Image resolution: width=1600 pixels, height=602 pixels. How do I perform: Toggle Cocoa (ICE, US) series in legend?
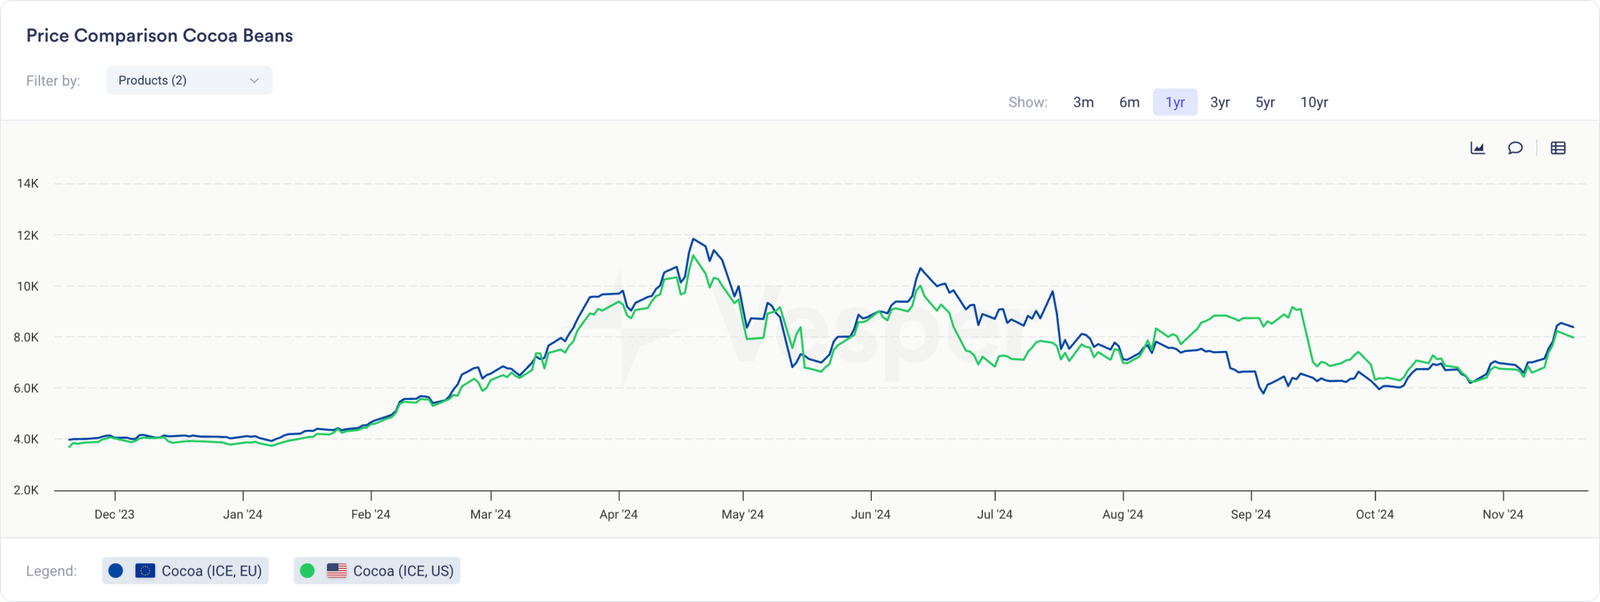coord(403,571)
